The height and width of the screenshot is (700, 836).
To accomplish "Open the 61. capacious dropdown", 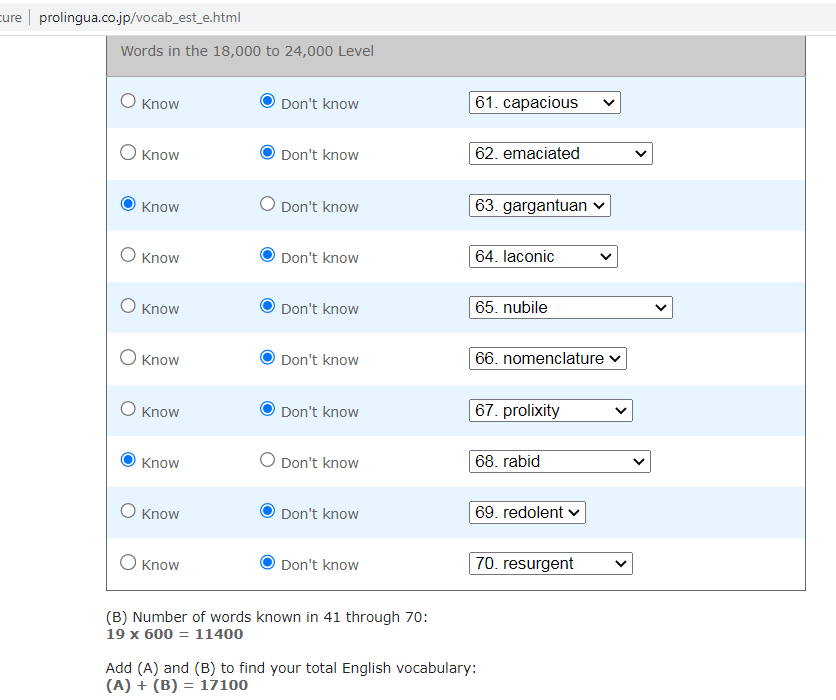I will tap(544, 103).
